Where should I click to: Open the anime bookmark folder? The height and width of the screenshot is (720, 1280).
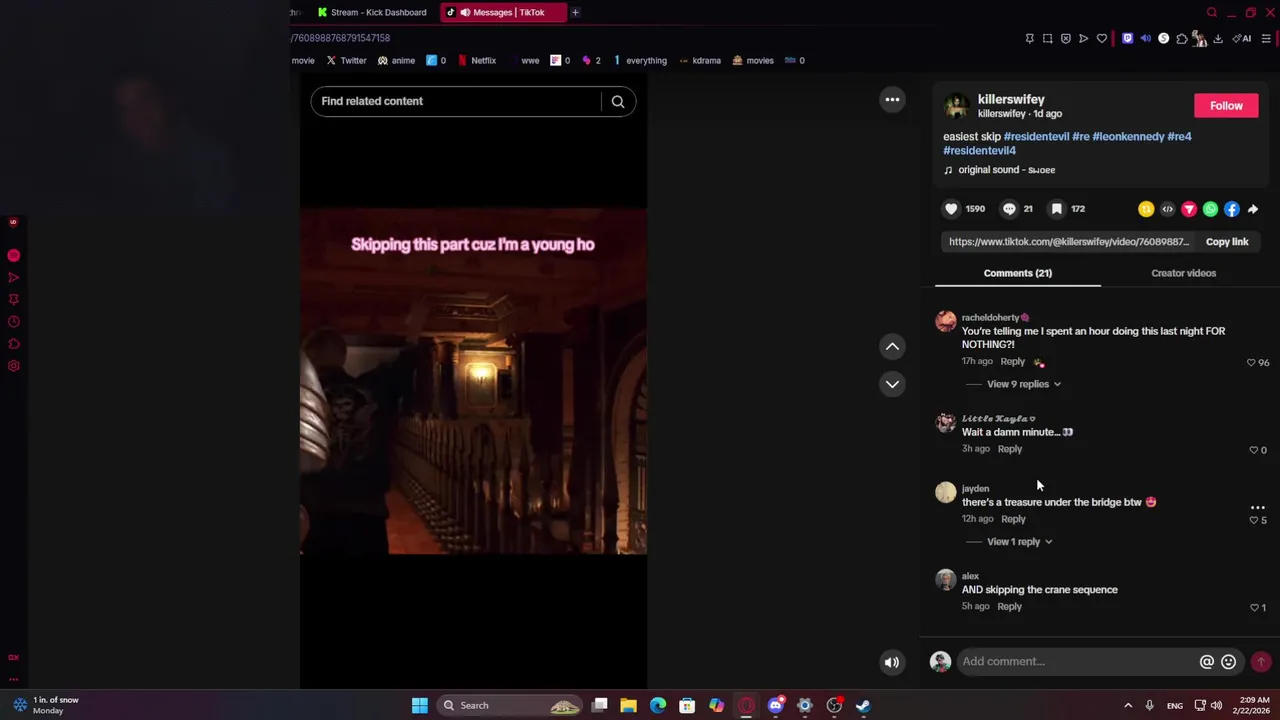[x=396, y=60]
